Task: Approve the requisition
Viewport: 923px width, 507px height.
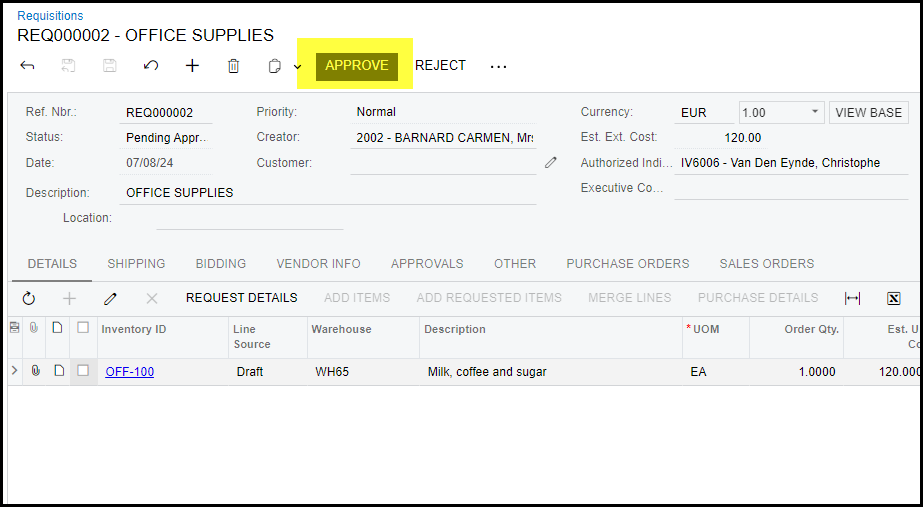Action: point(357,66)
